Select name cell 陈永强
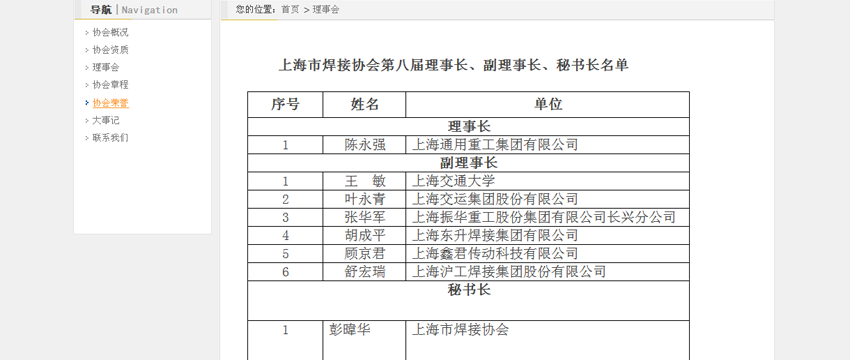 [x=364, y=145]
